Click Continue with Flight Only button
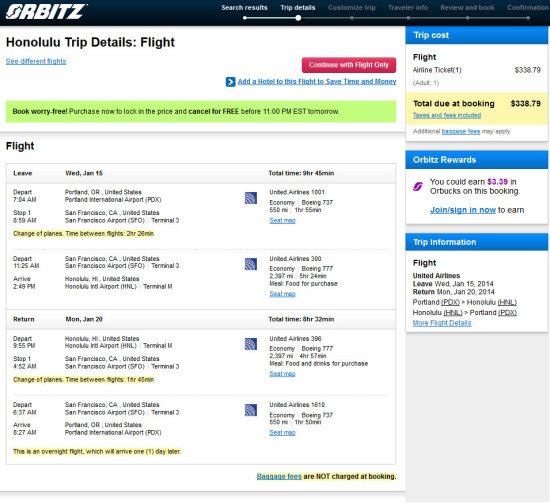The height and width of the screenshot is (503, 550). (x=349, y=65)
